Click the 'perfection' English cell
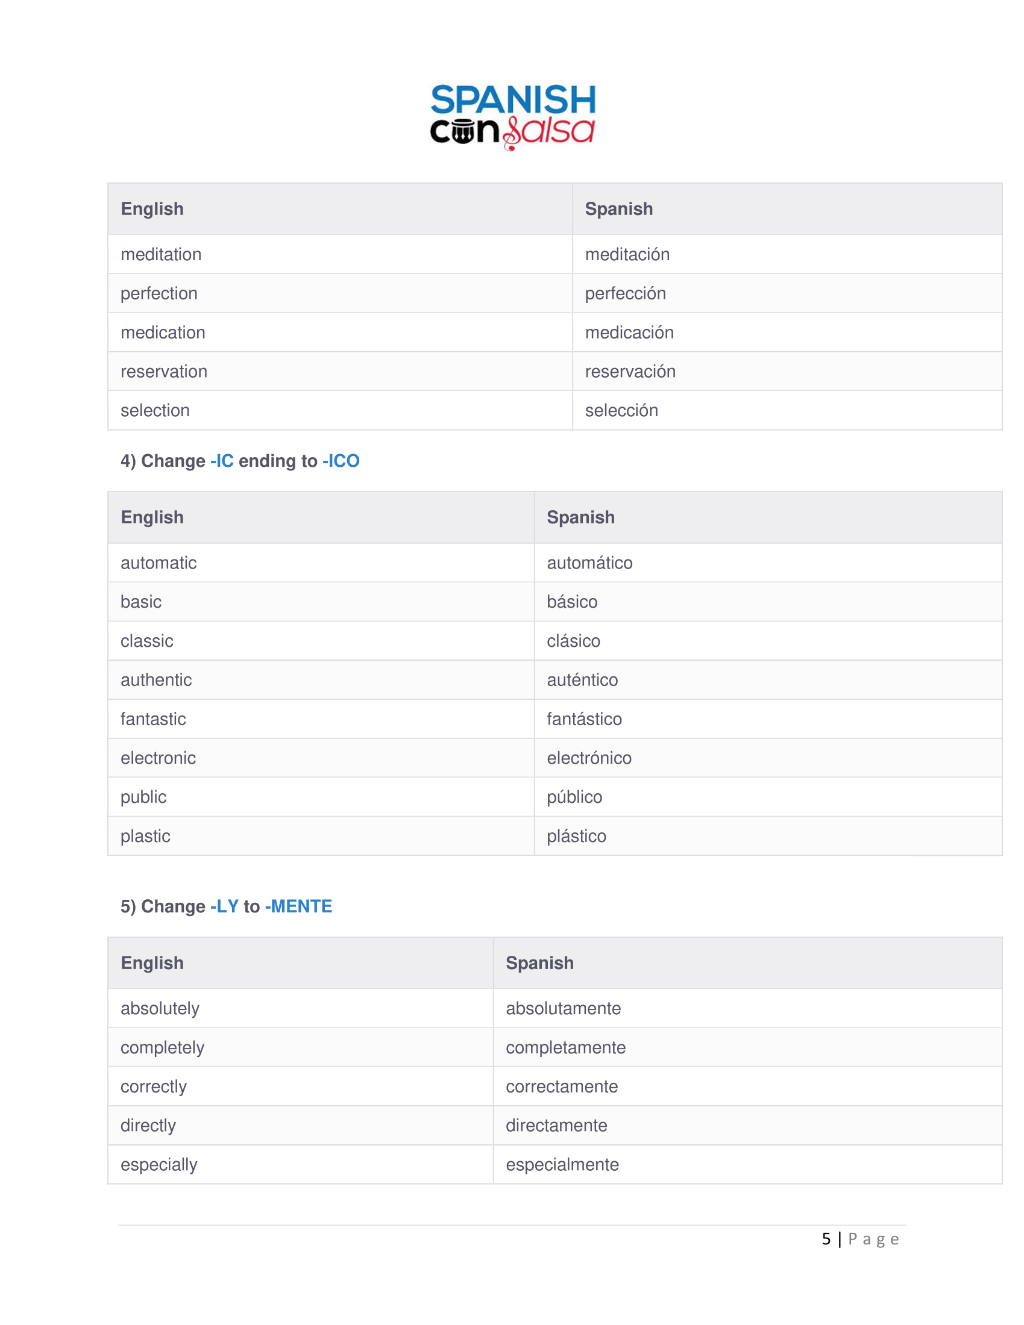The image size is (1024, 1325). (x=340, y=293)
